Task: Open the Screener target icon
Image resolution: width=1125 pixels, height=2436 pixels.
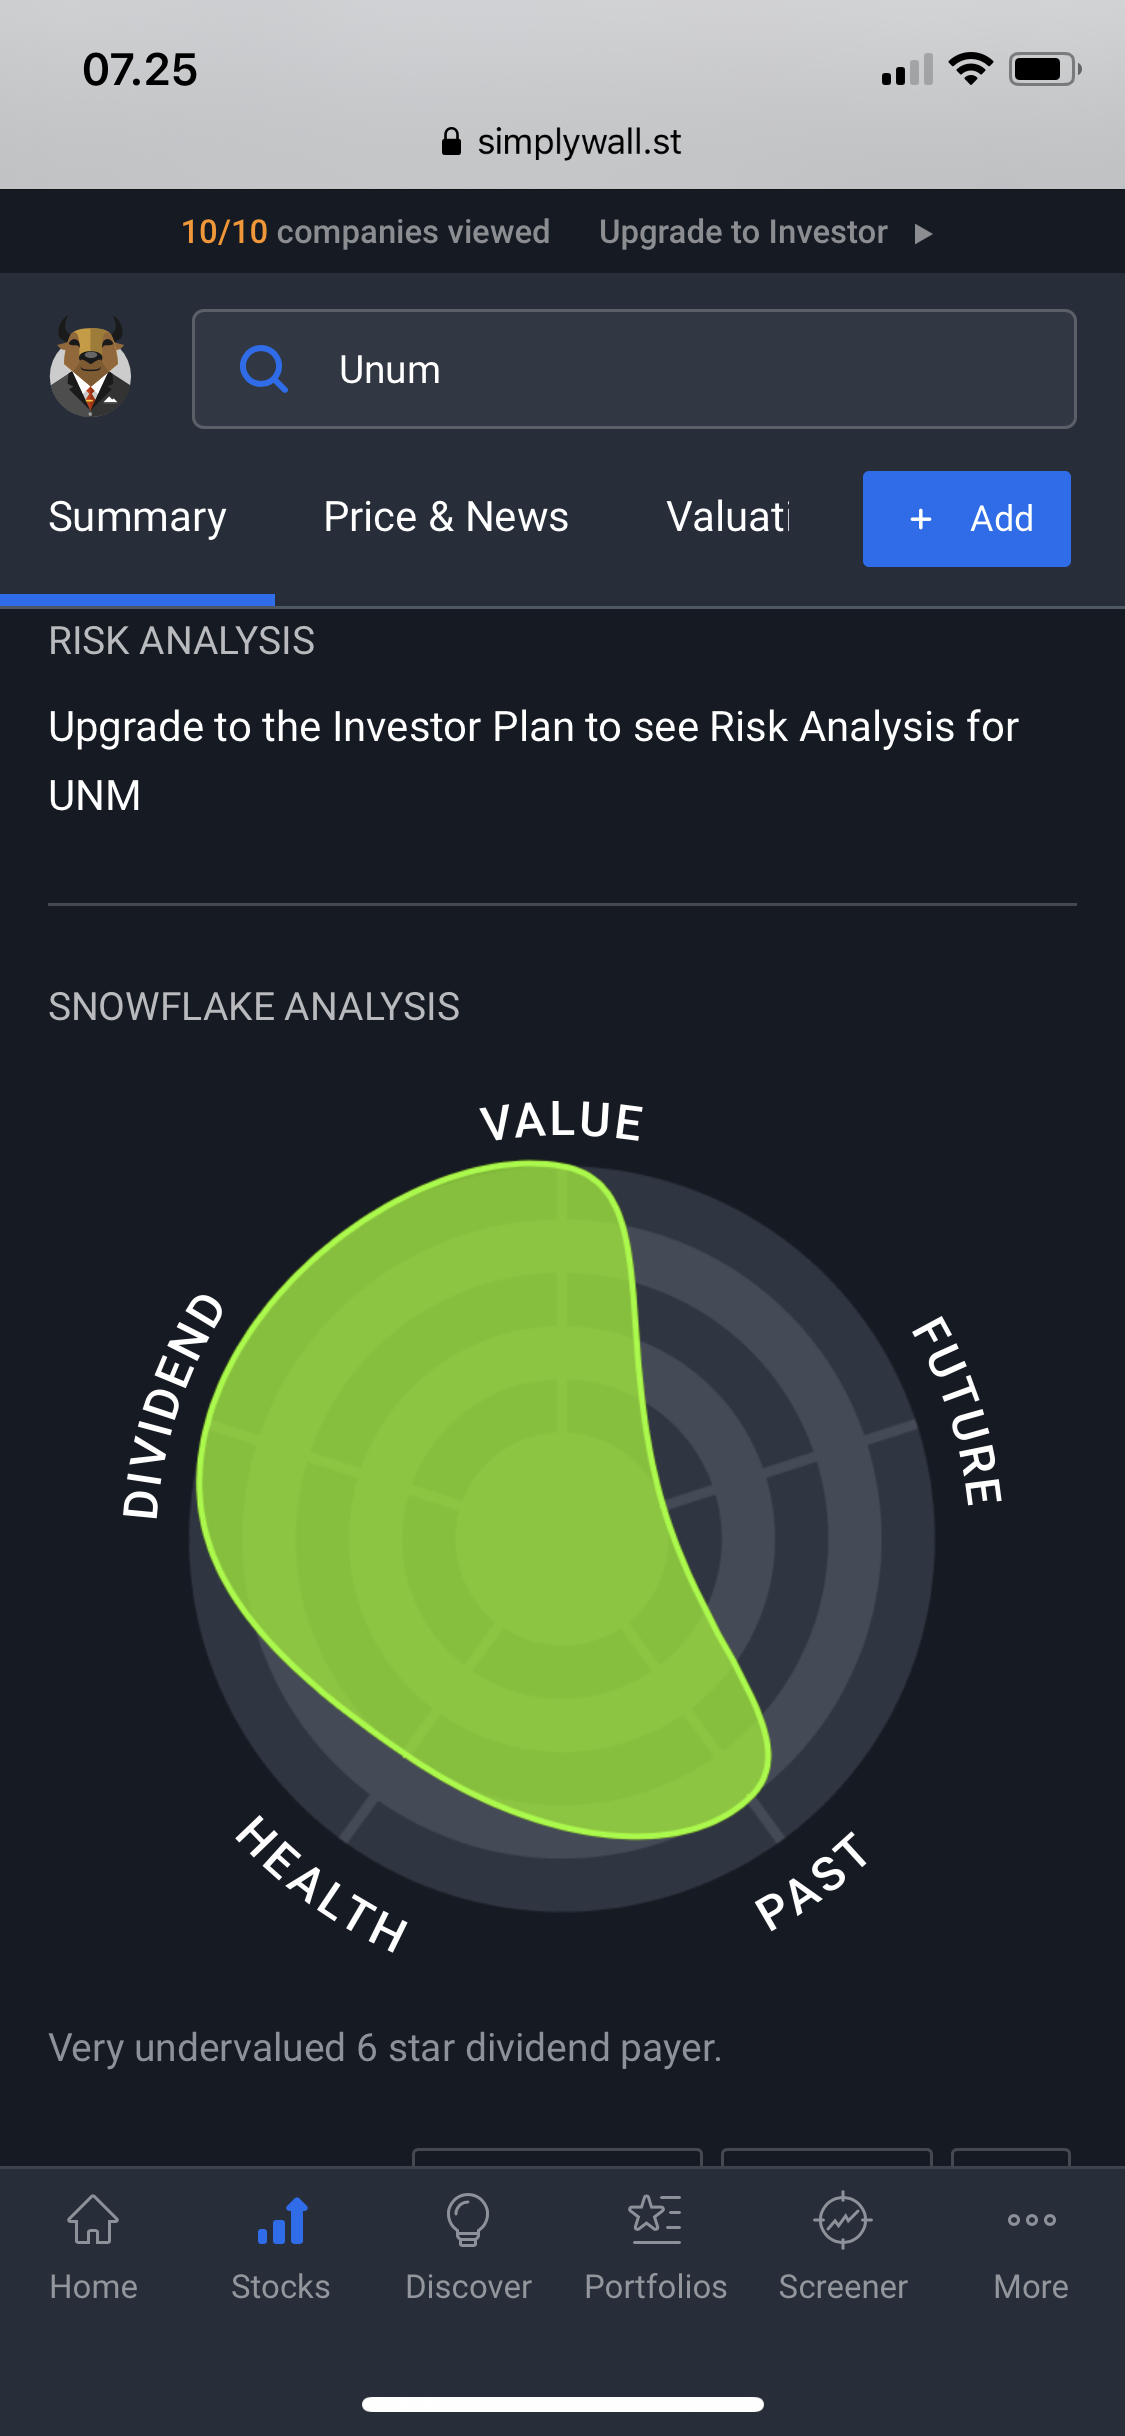Action: [x=843, y=2220]
